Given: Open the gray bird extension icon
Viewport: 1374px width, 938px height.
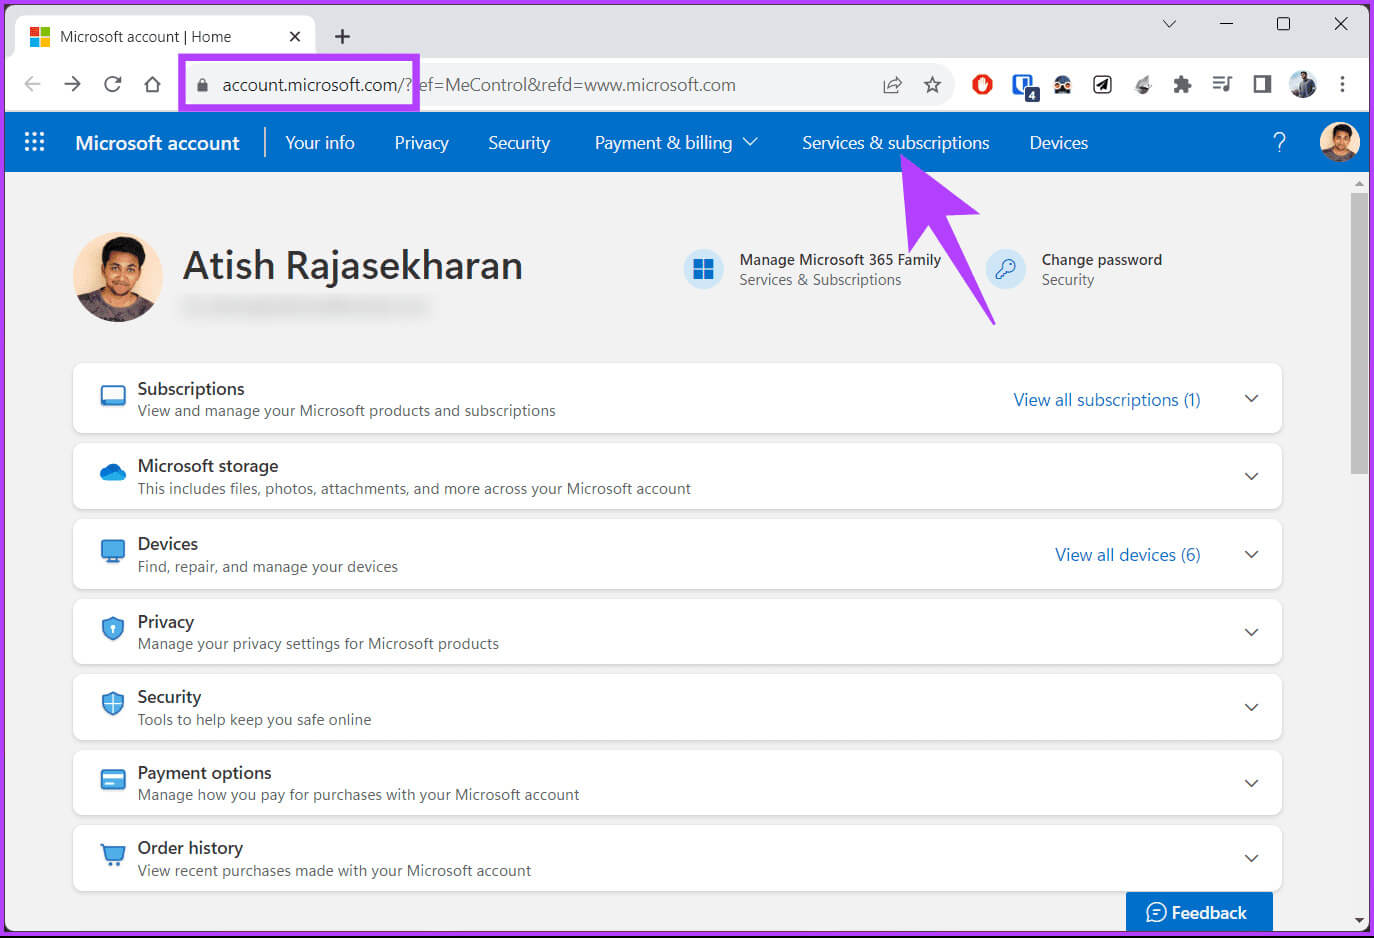Looking at the screenshot, I should (x=1142, y=85).
